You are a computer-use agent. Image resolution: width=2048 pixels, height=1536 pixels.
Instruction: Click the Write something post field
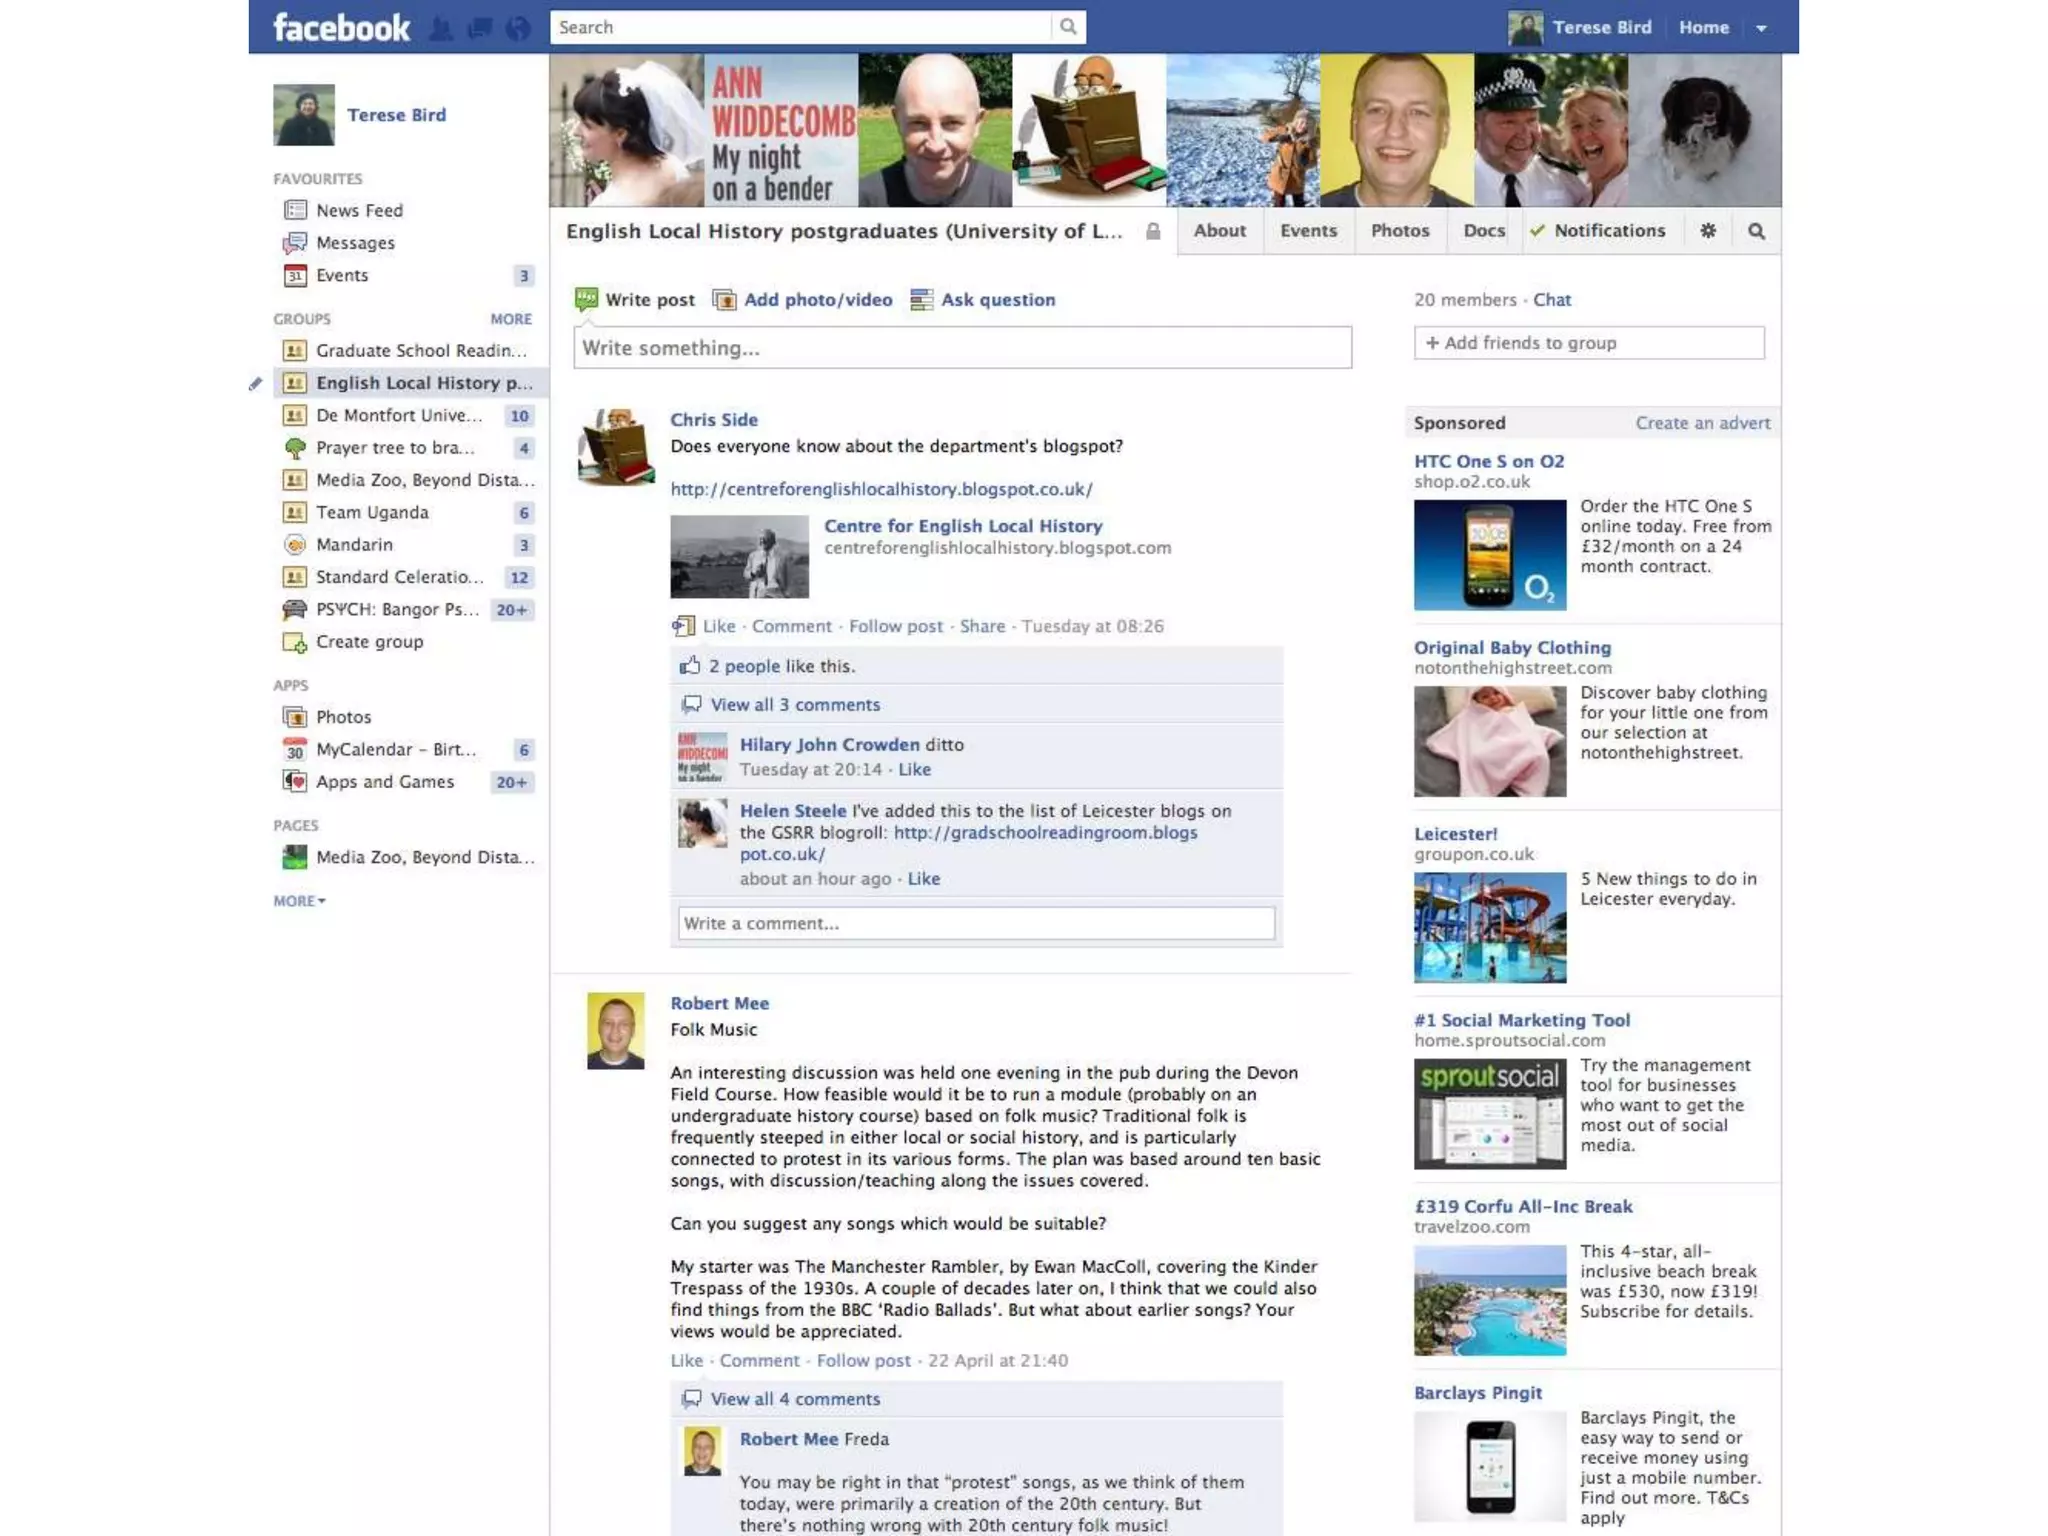pos(962,348)
